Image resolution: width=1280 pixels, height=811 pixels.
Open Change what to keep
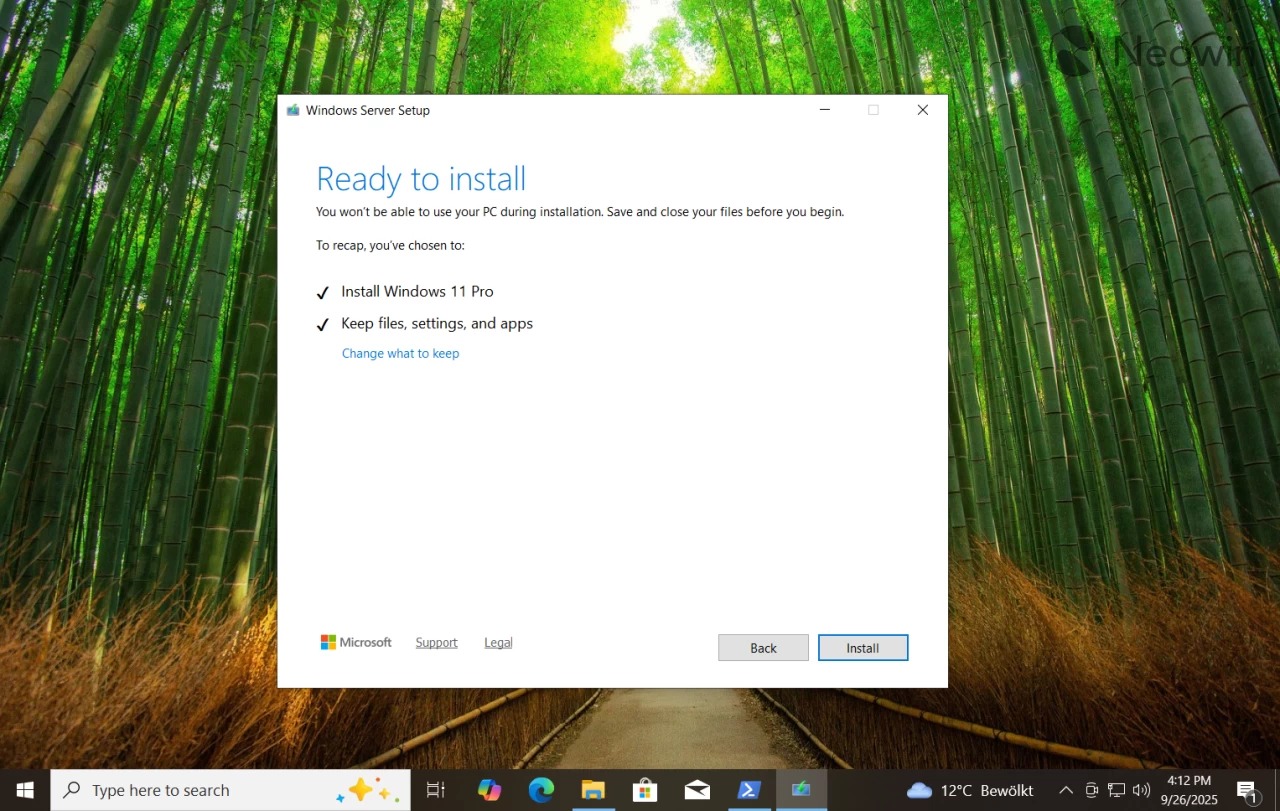coord(400,353)
